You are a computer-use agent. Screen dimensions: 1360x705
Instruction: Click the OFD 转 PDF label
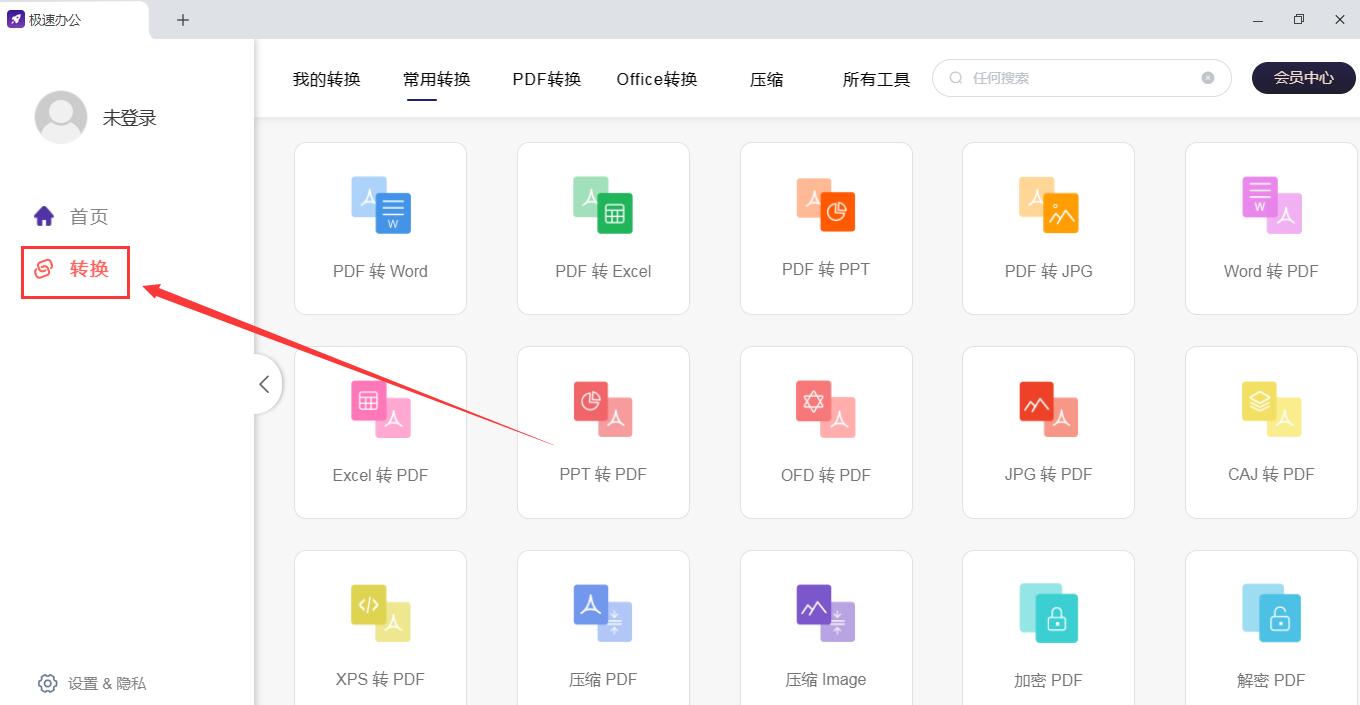826,475
